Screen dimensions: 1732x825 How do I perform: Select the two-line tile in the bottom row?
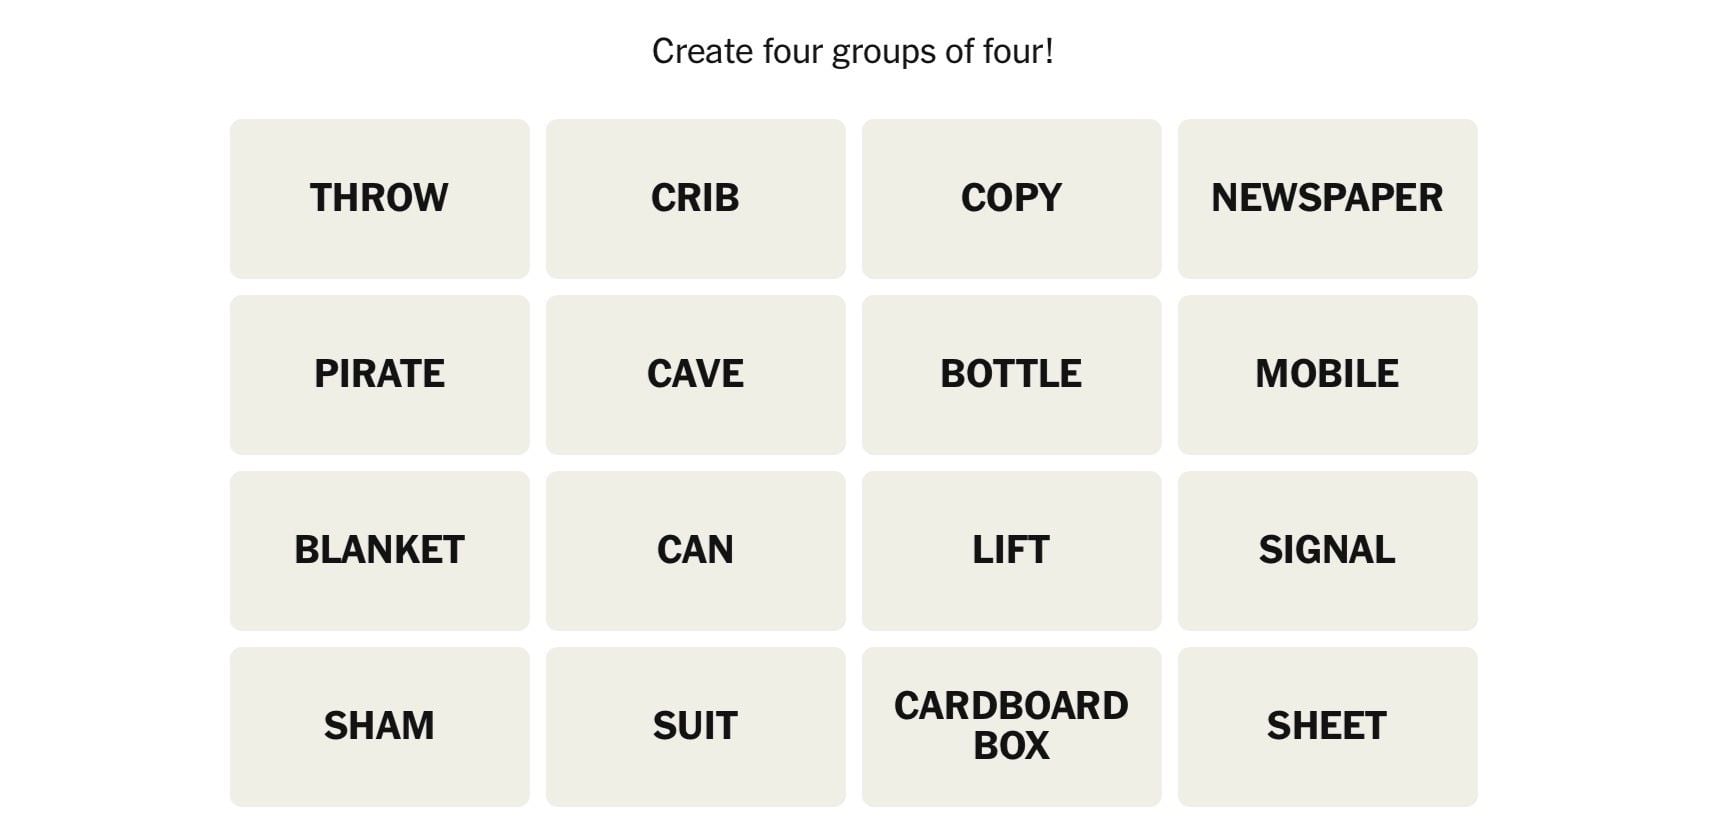1011,726
